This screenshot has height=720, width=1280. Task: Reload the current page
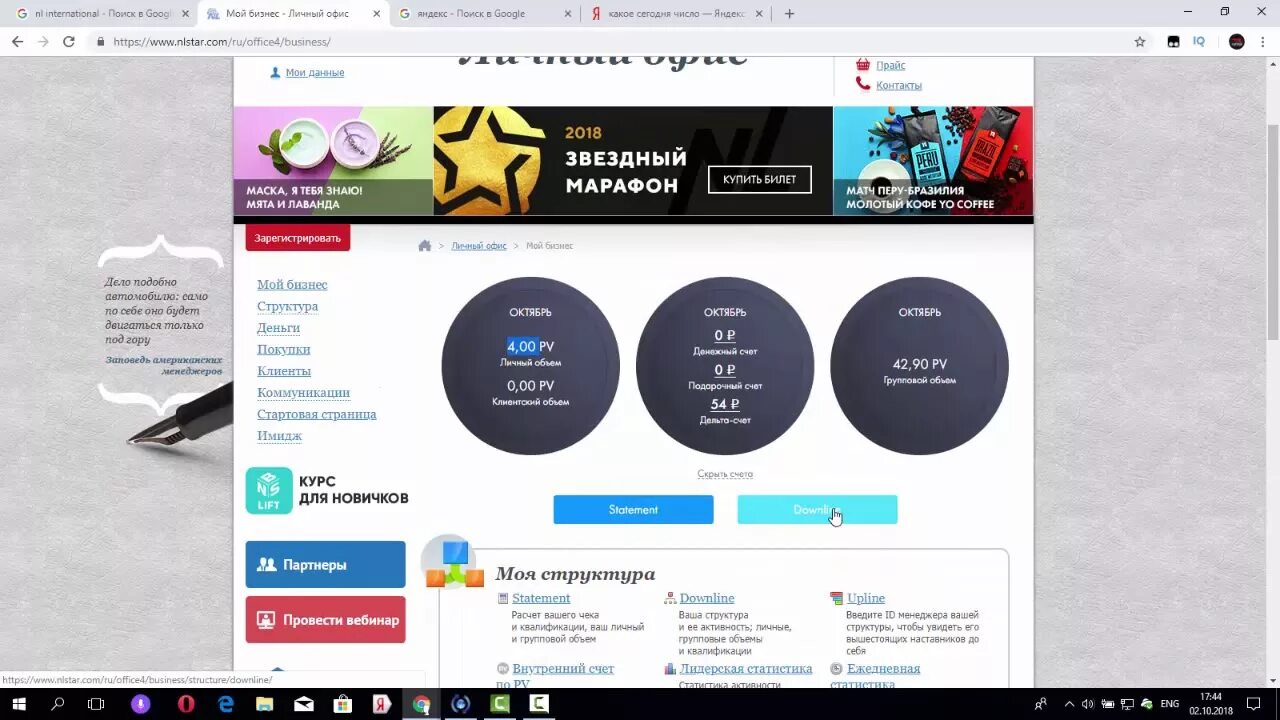click(x=69, y=42)
